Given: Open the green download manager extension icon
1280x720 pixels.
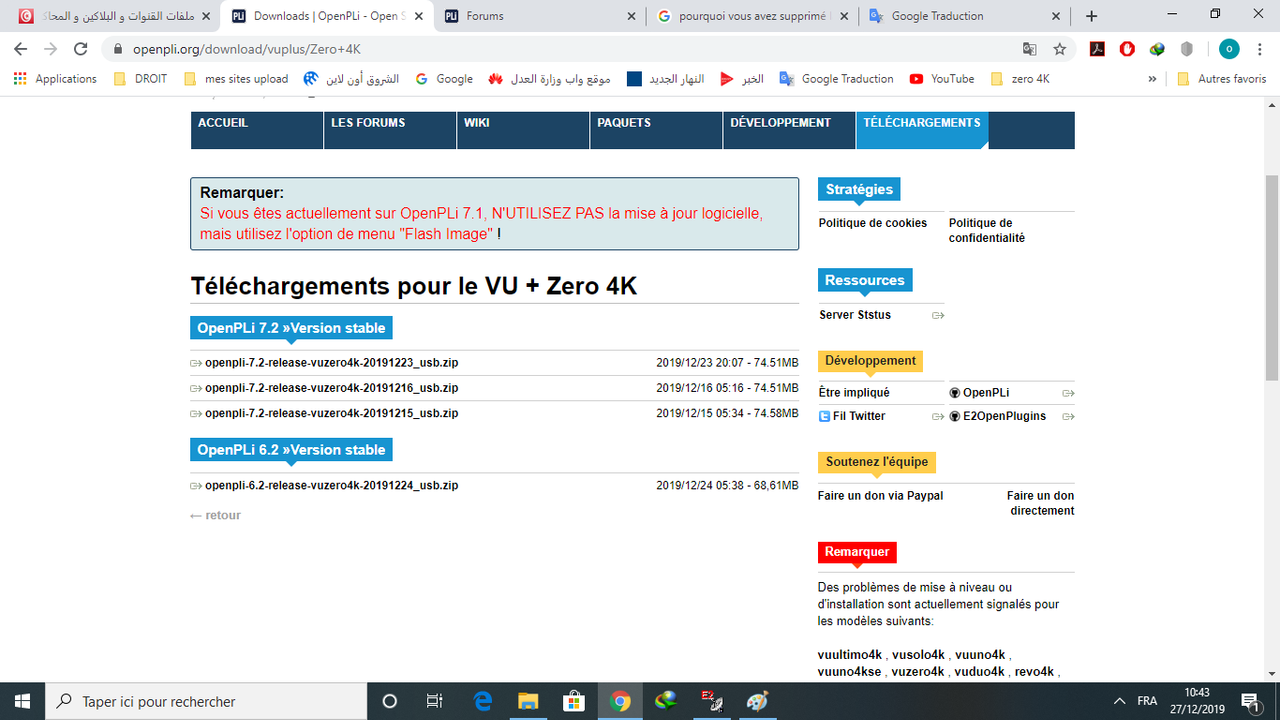Looking at the screenshot, I should pyautogui.click(x=1157, y=49).
